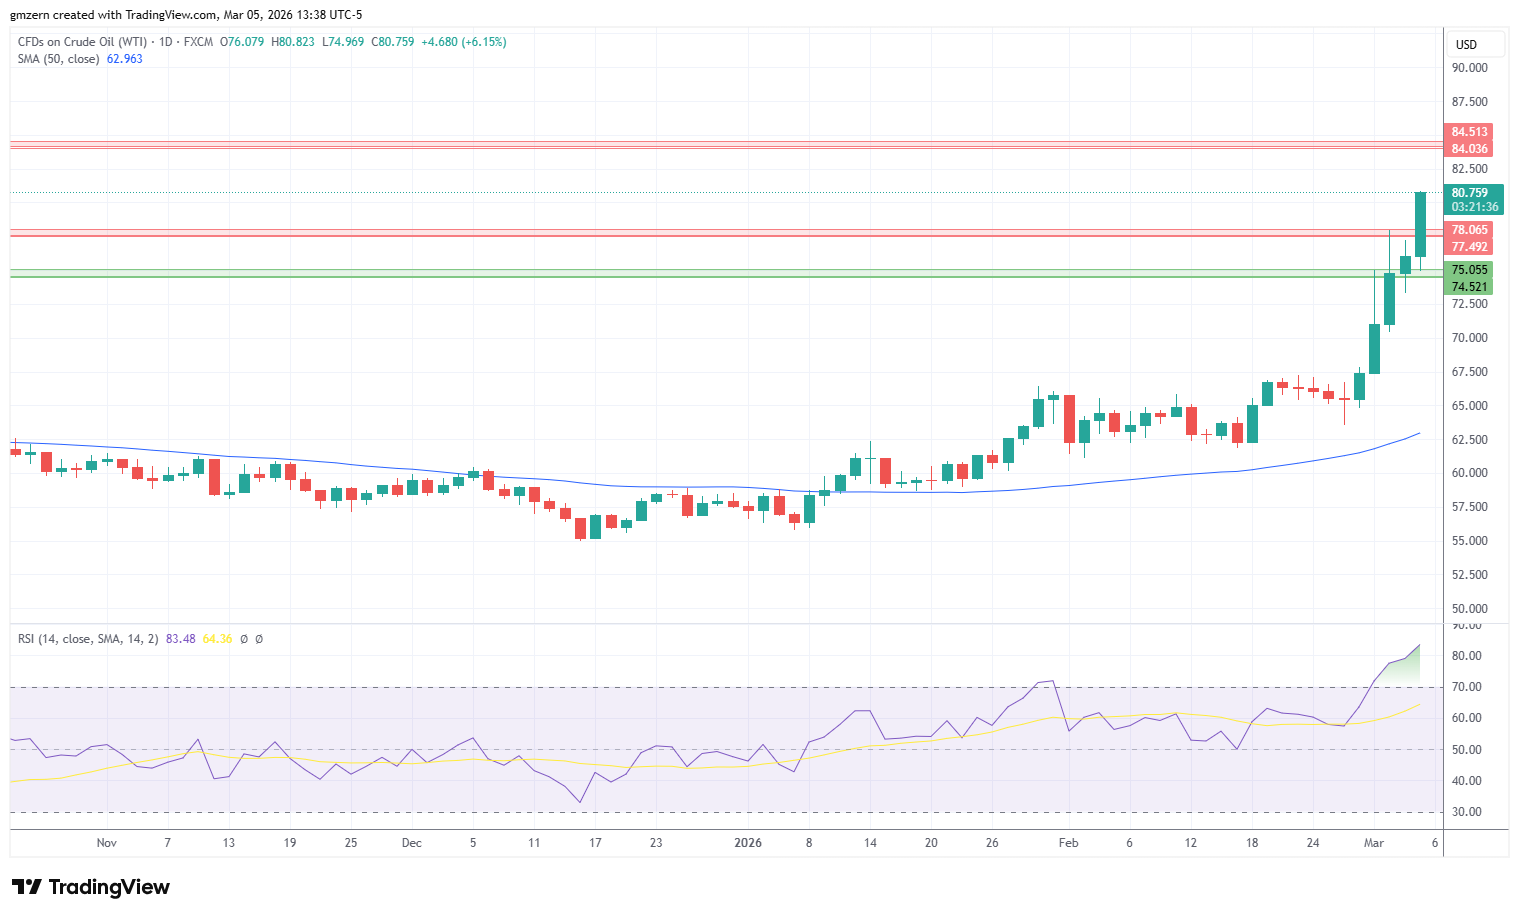Click 90.000 on the price axis
The height and width of the screenshot is (917, 1519).
tap(1470, 68)
